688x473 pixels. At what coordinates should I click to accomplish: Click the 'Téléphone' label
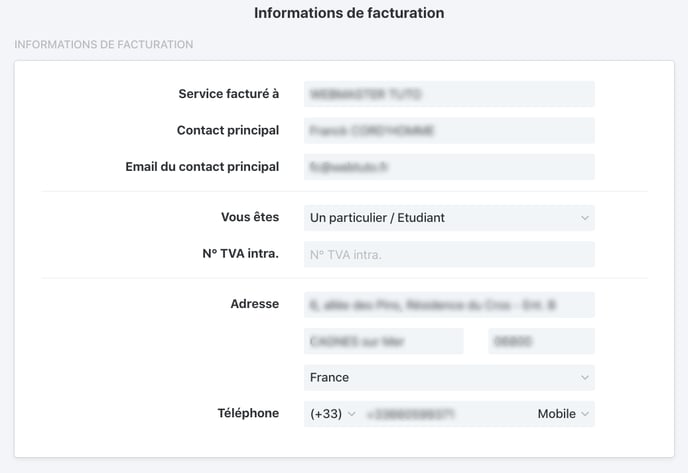pos(248,413)
